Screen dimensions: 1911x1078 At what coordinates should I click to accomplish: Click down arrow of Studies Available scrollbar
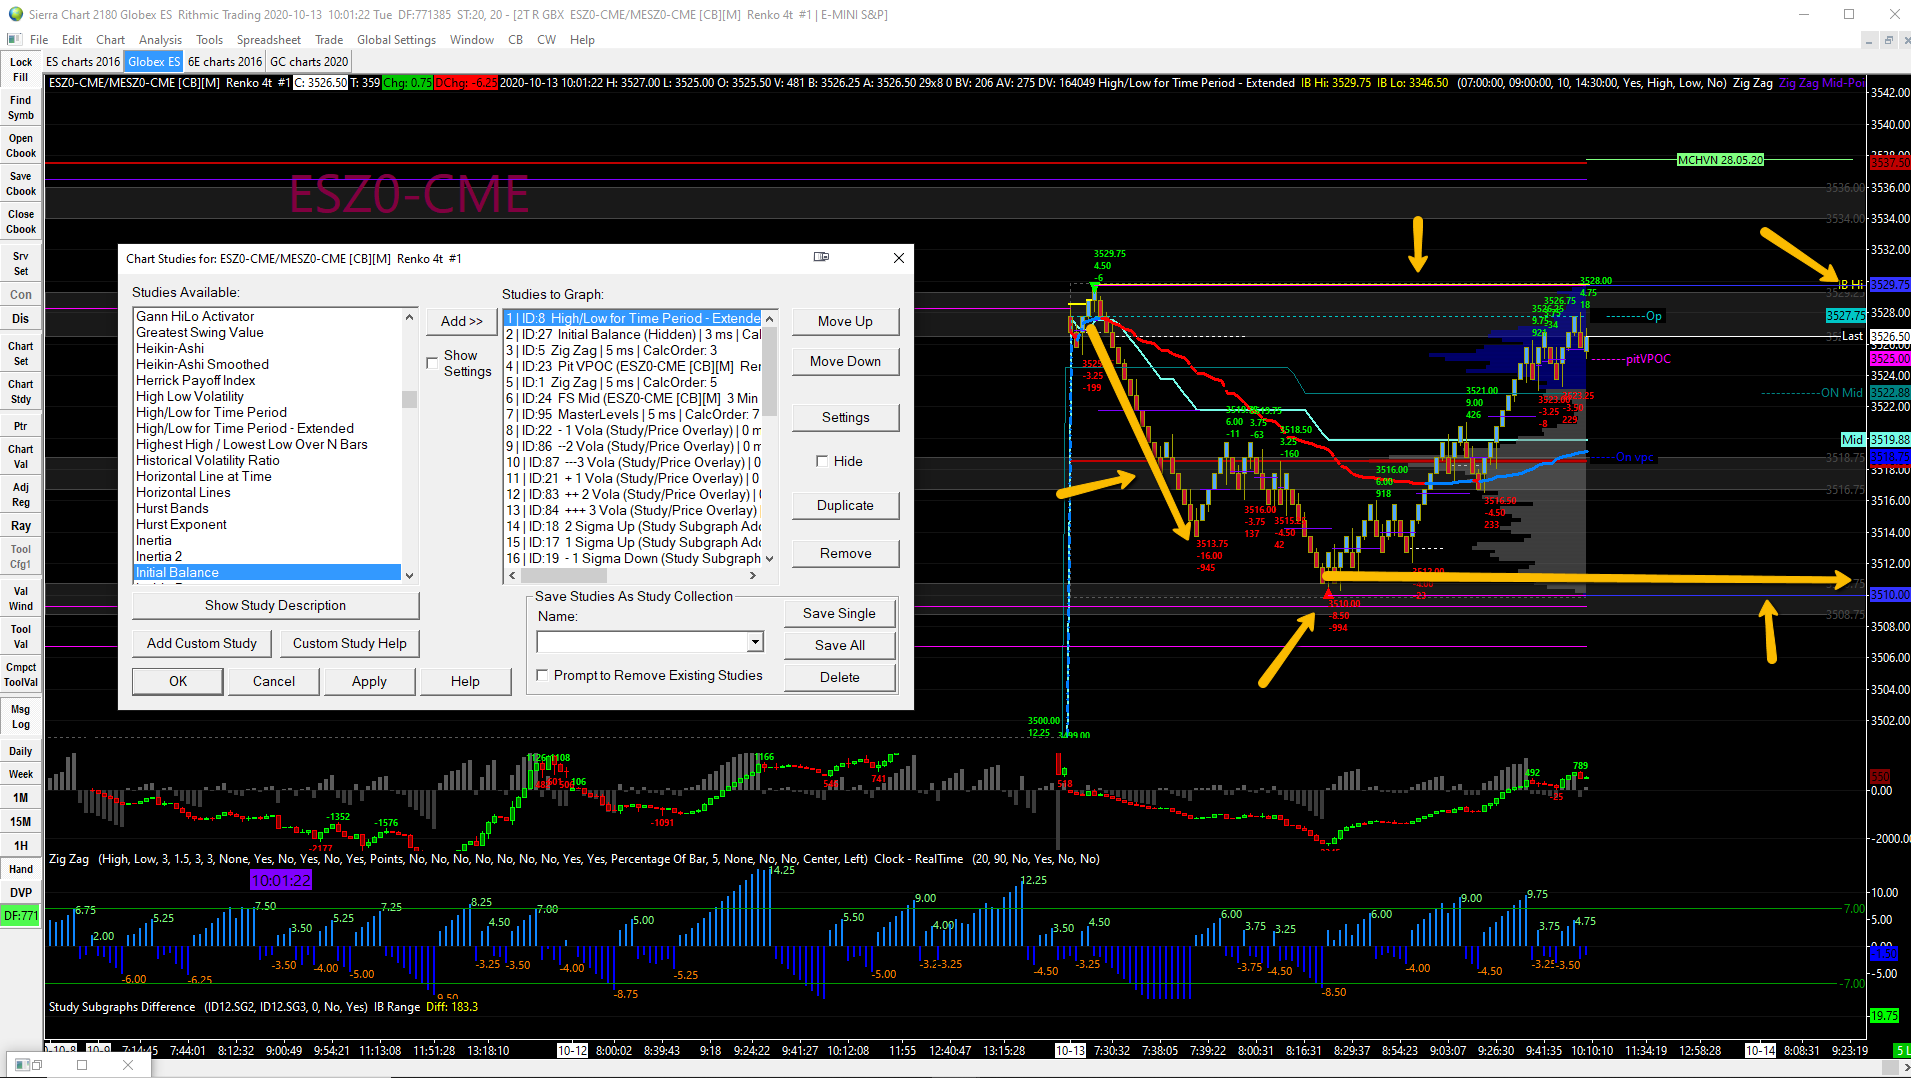coord(409,575)
